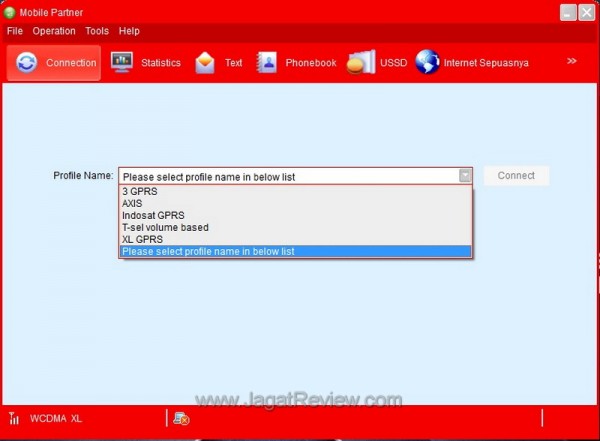
Task: Collapse the Profile Name dropdown arrow
Action: point(465,176)
